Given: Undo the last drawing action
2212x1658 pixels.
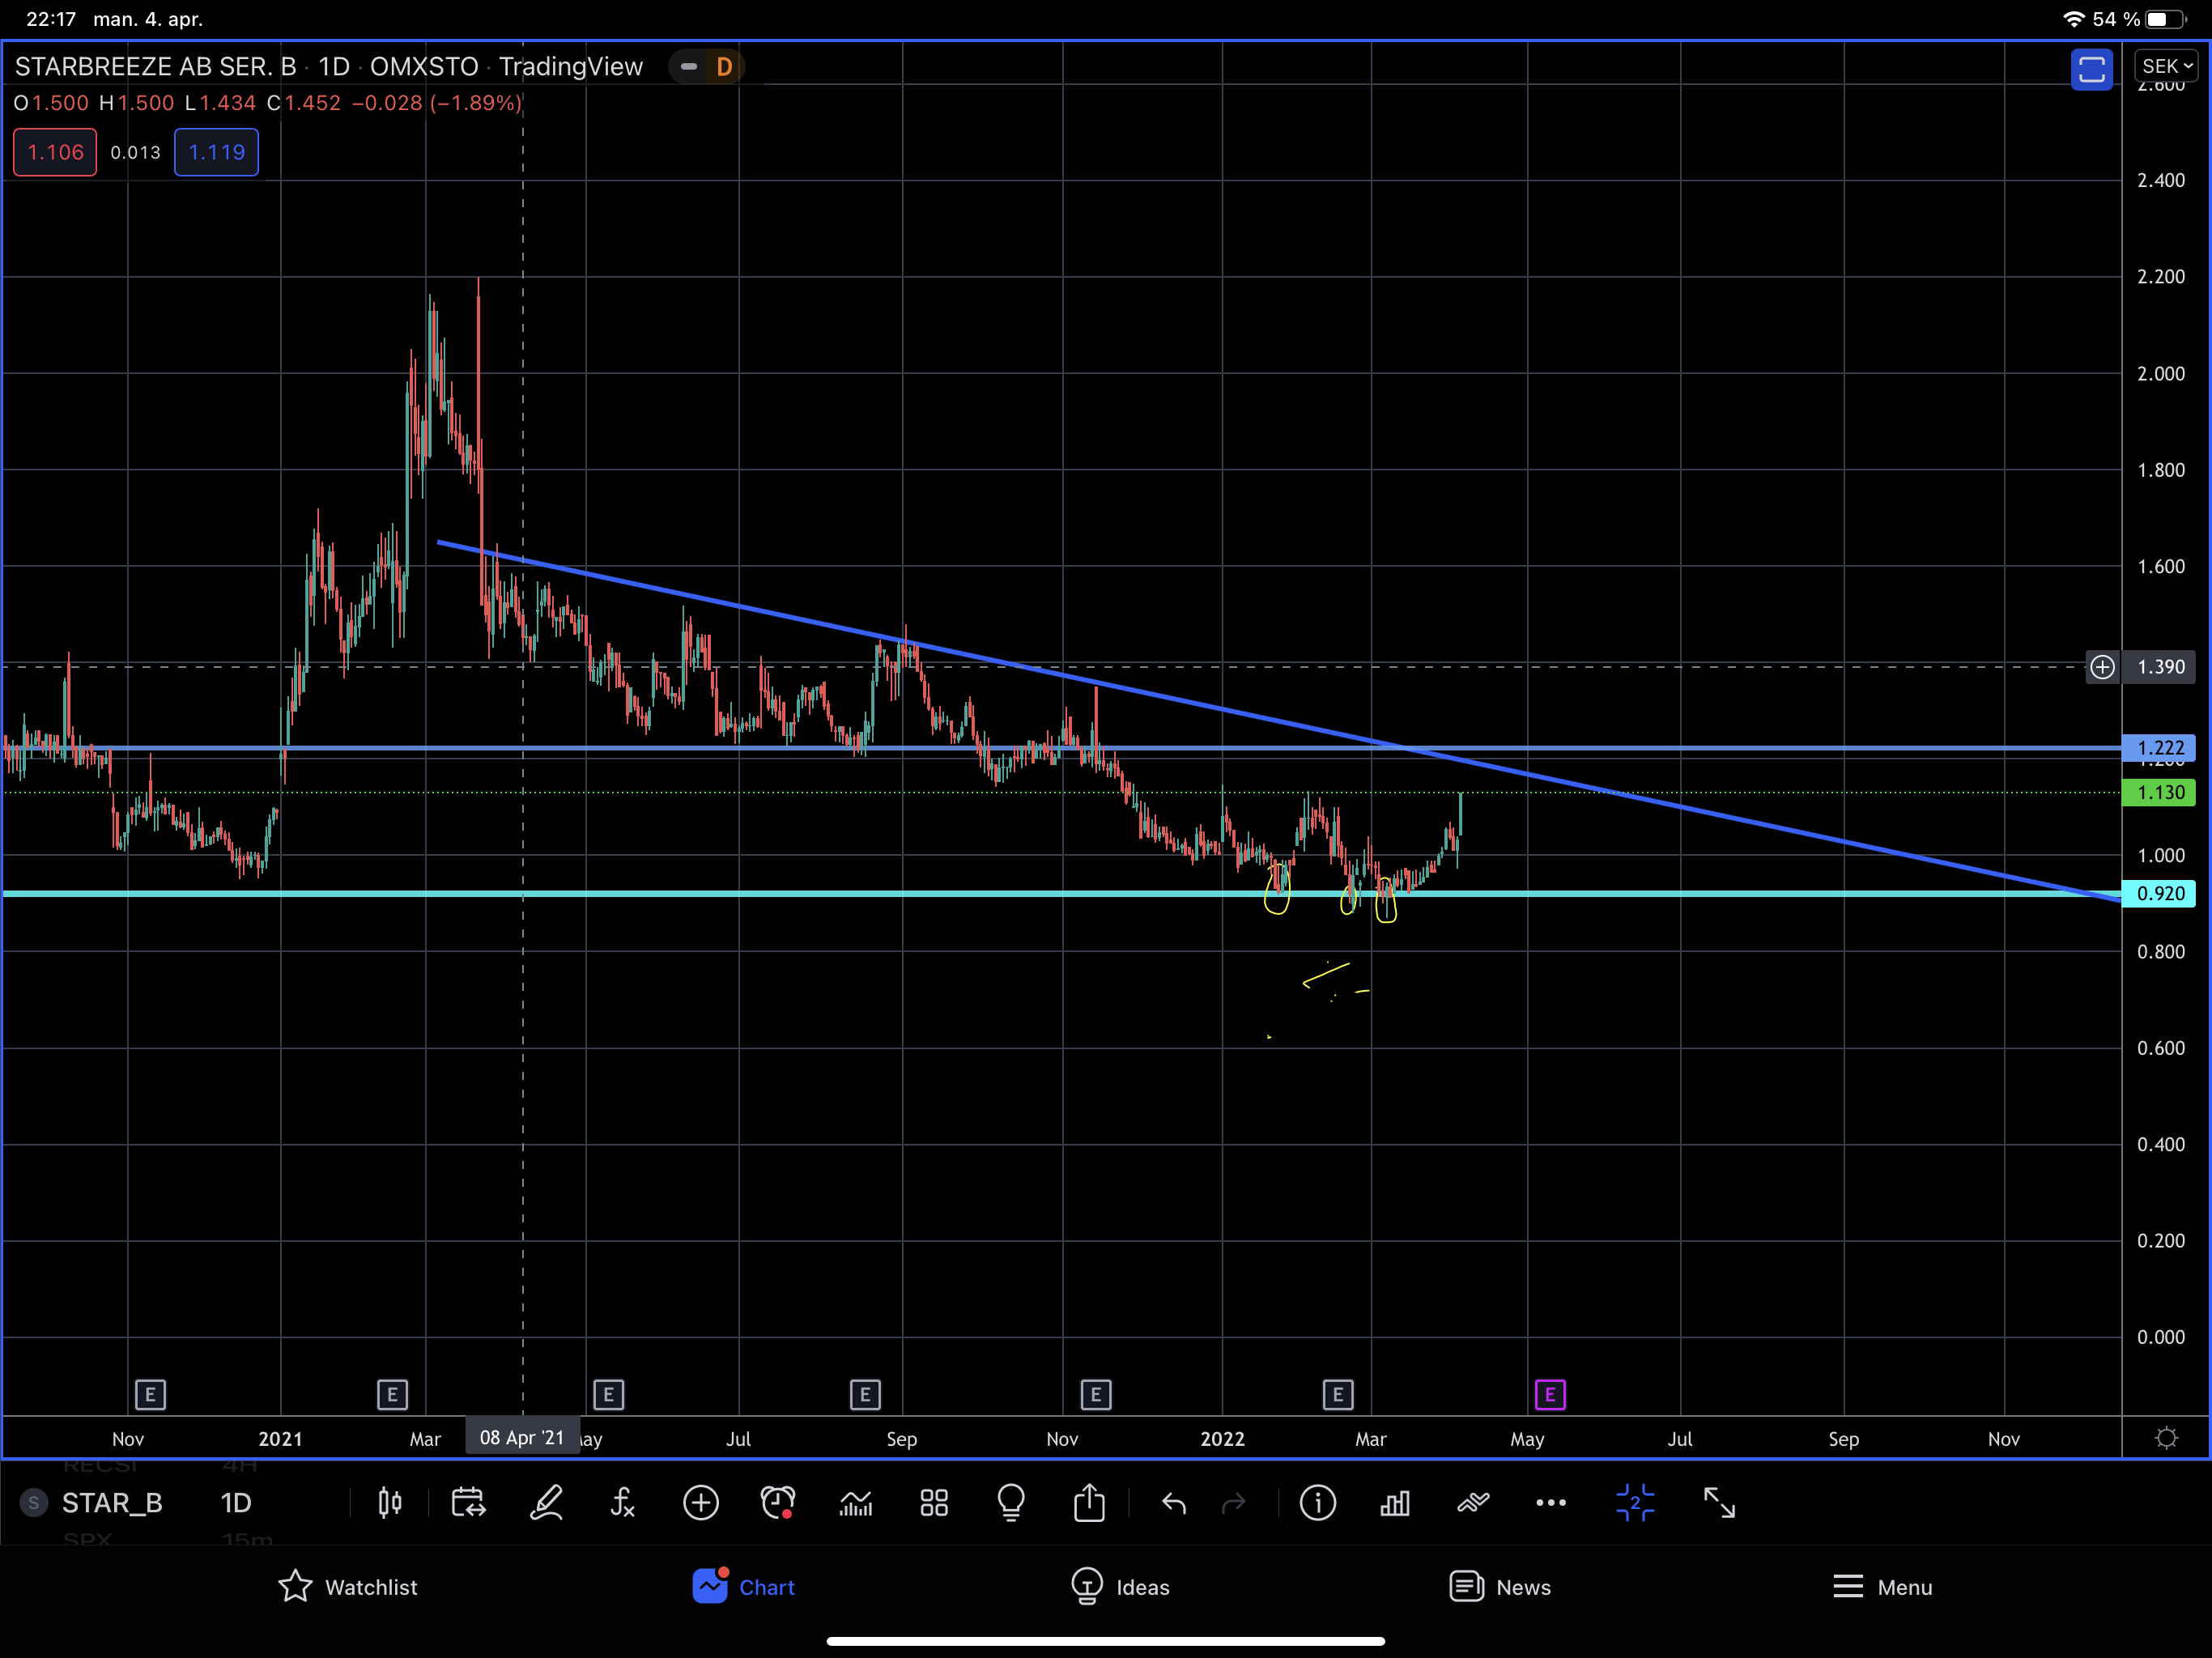Looking at the screenshot, I should (1174, 1502).
